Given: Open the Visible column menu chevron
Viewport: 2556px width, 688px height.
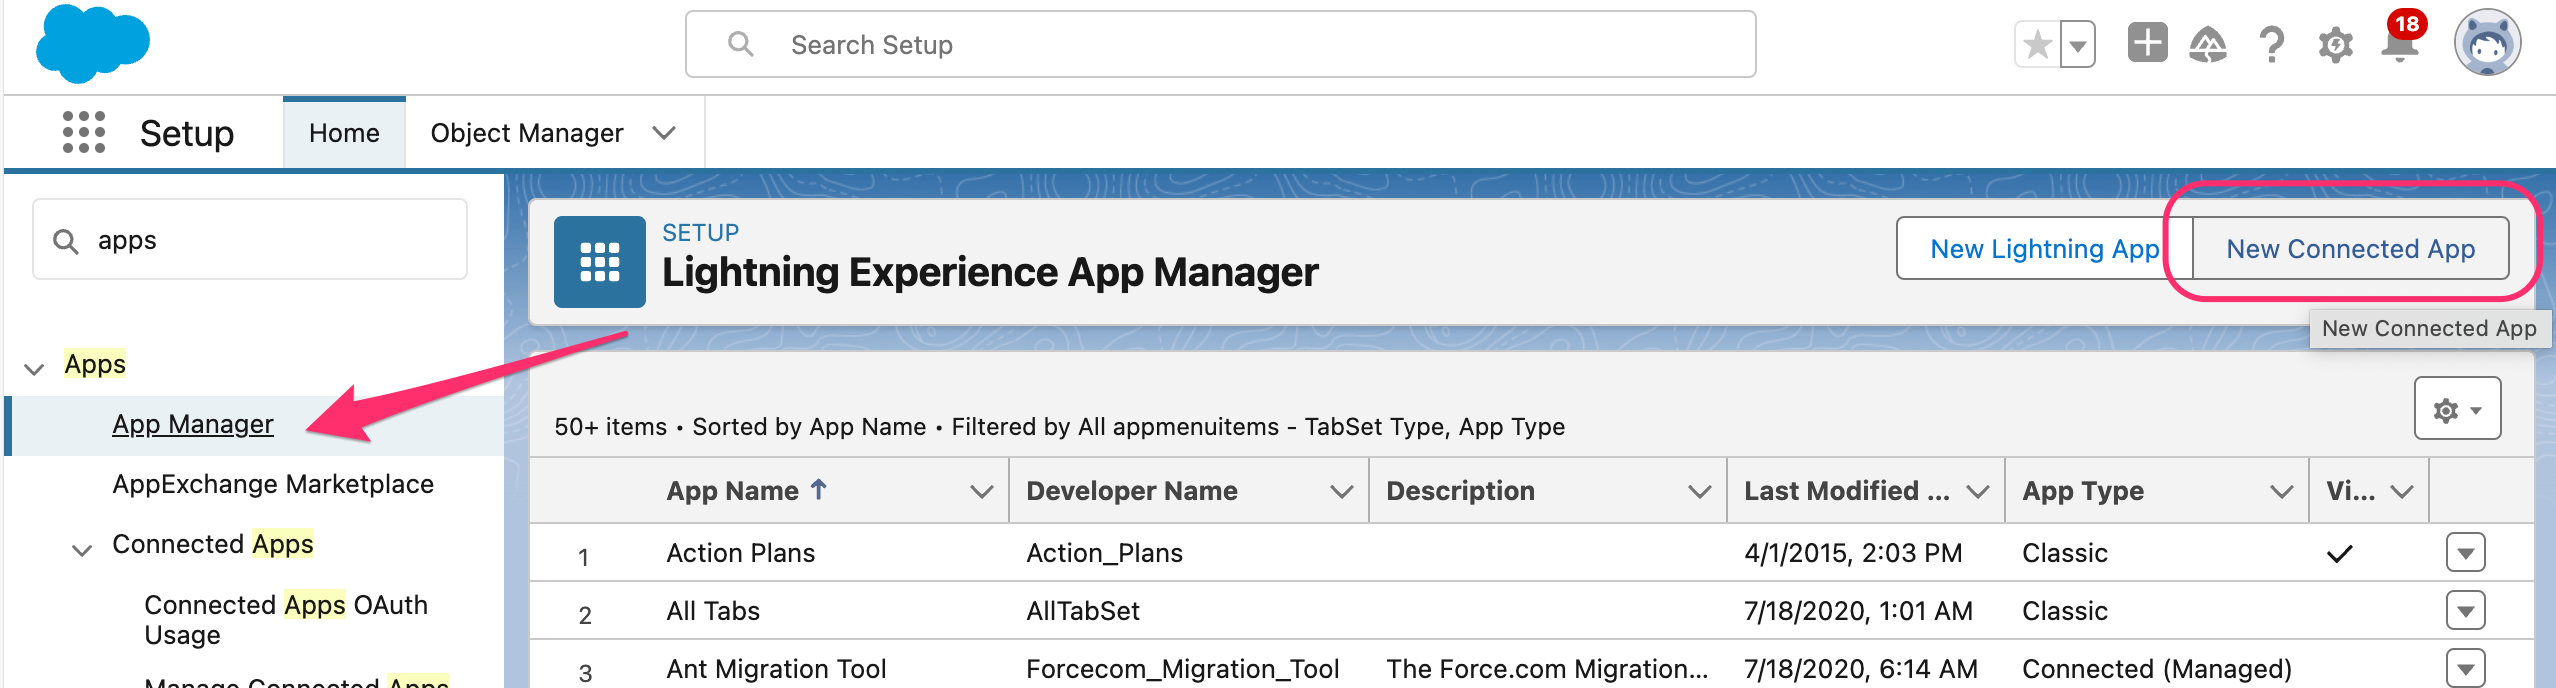Looking at the screenshot, I should click(x=2402, y=491).
